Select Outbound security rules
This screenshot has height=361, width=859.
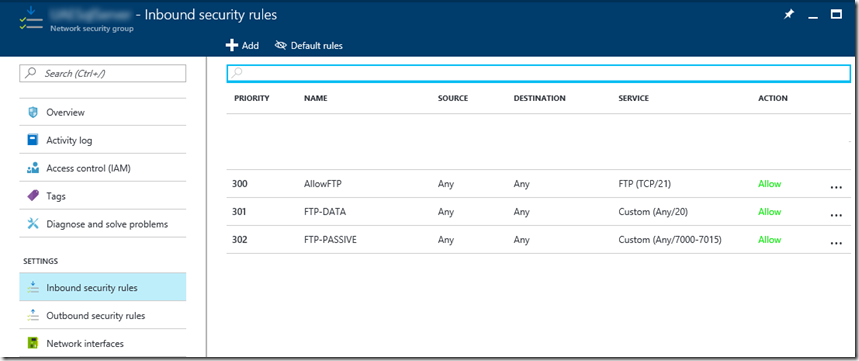102,316
